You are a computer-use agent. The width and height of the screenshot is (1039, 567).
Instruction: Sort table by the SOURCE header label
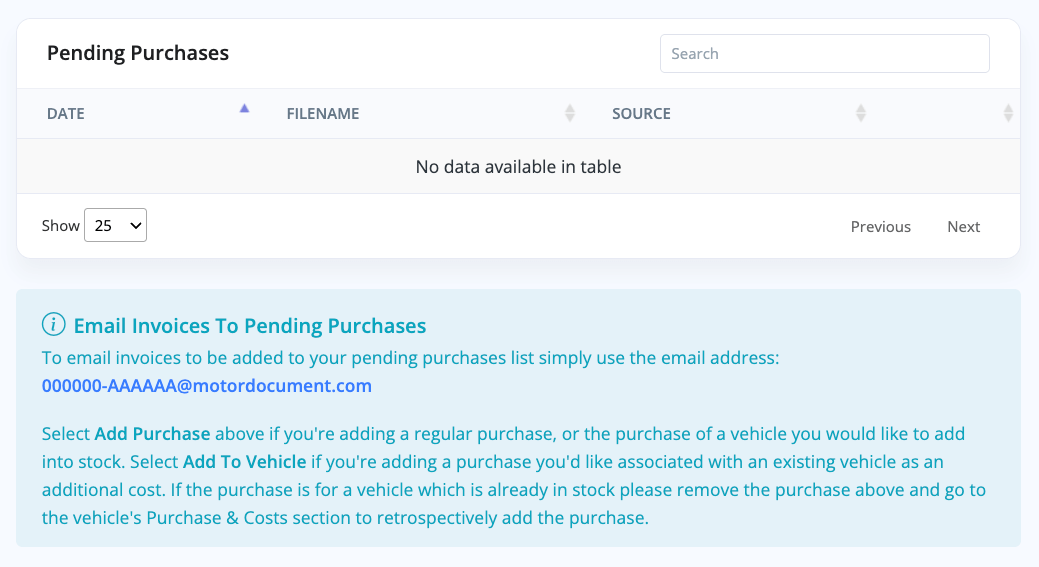(x=641, y=114)
